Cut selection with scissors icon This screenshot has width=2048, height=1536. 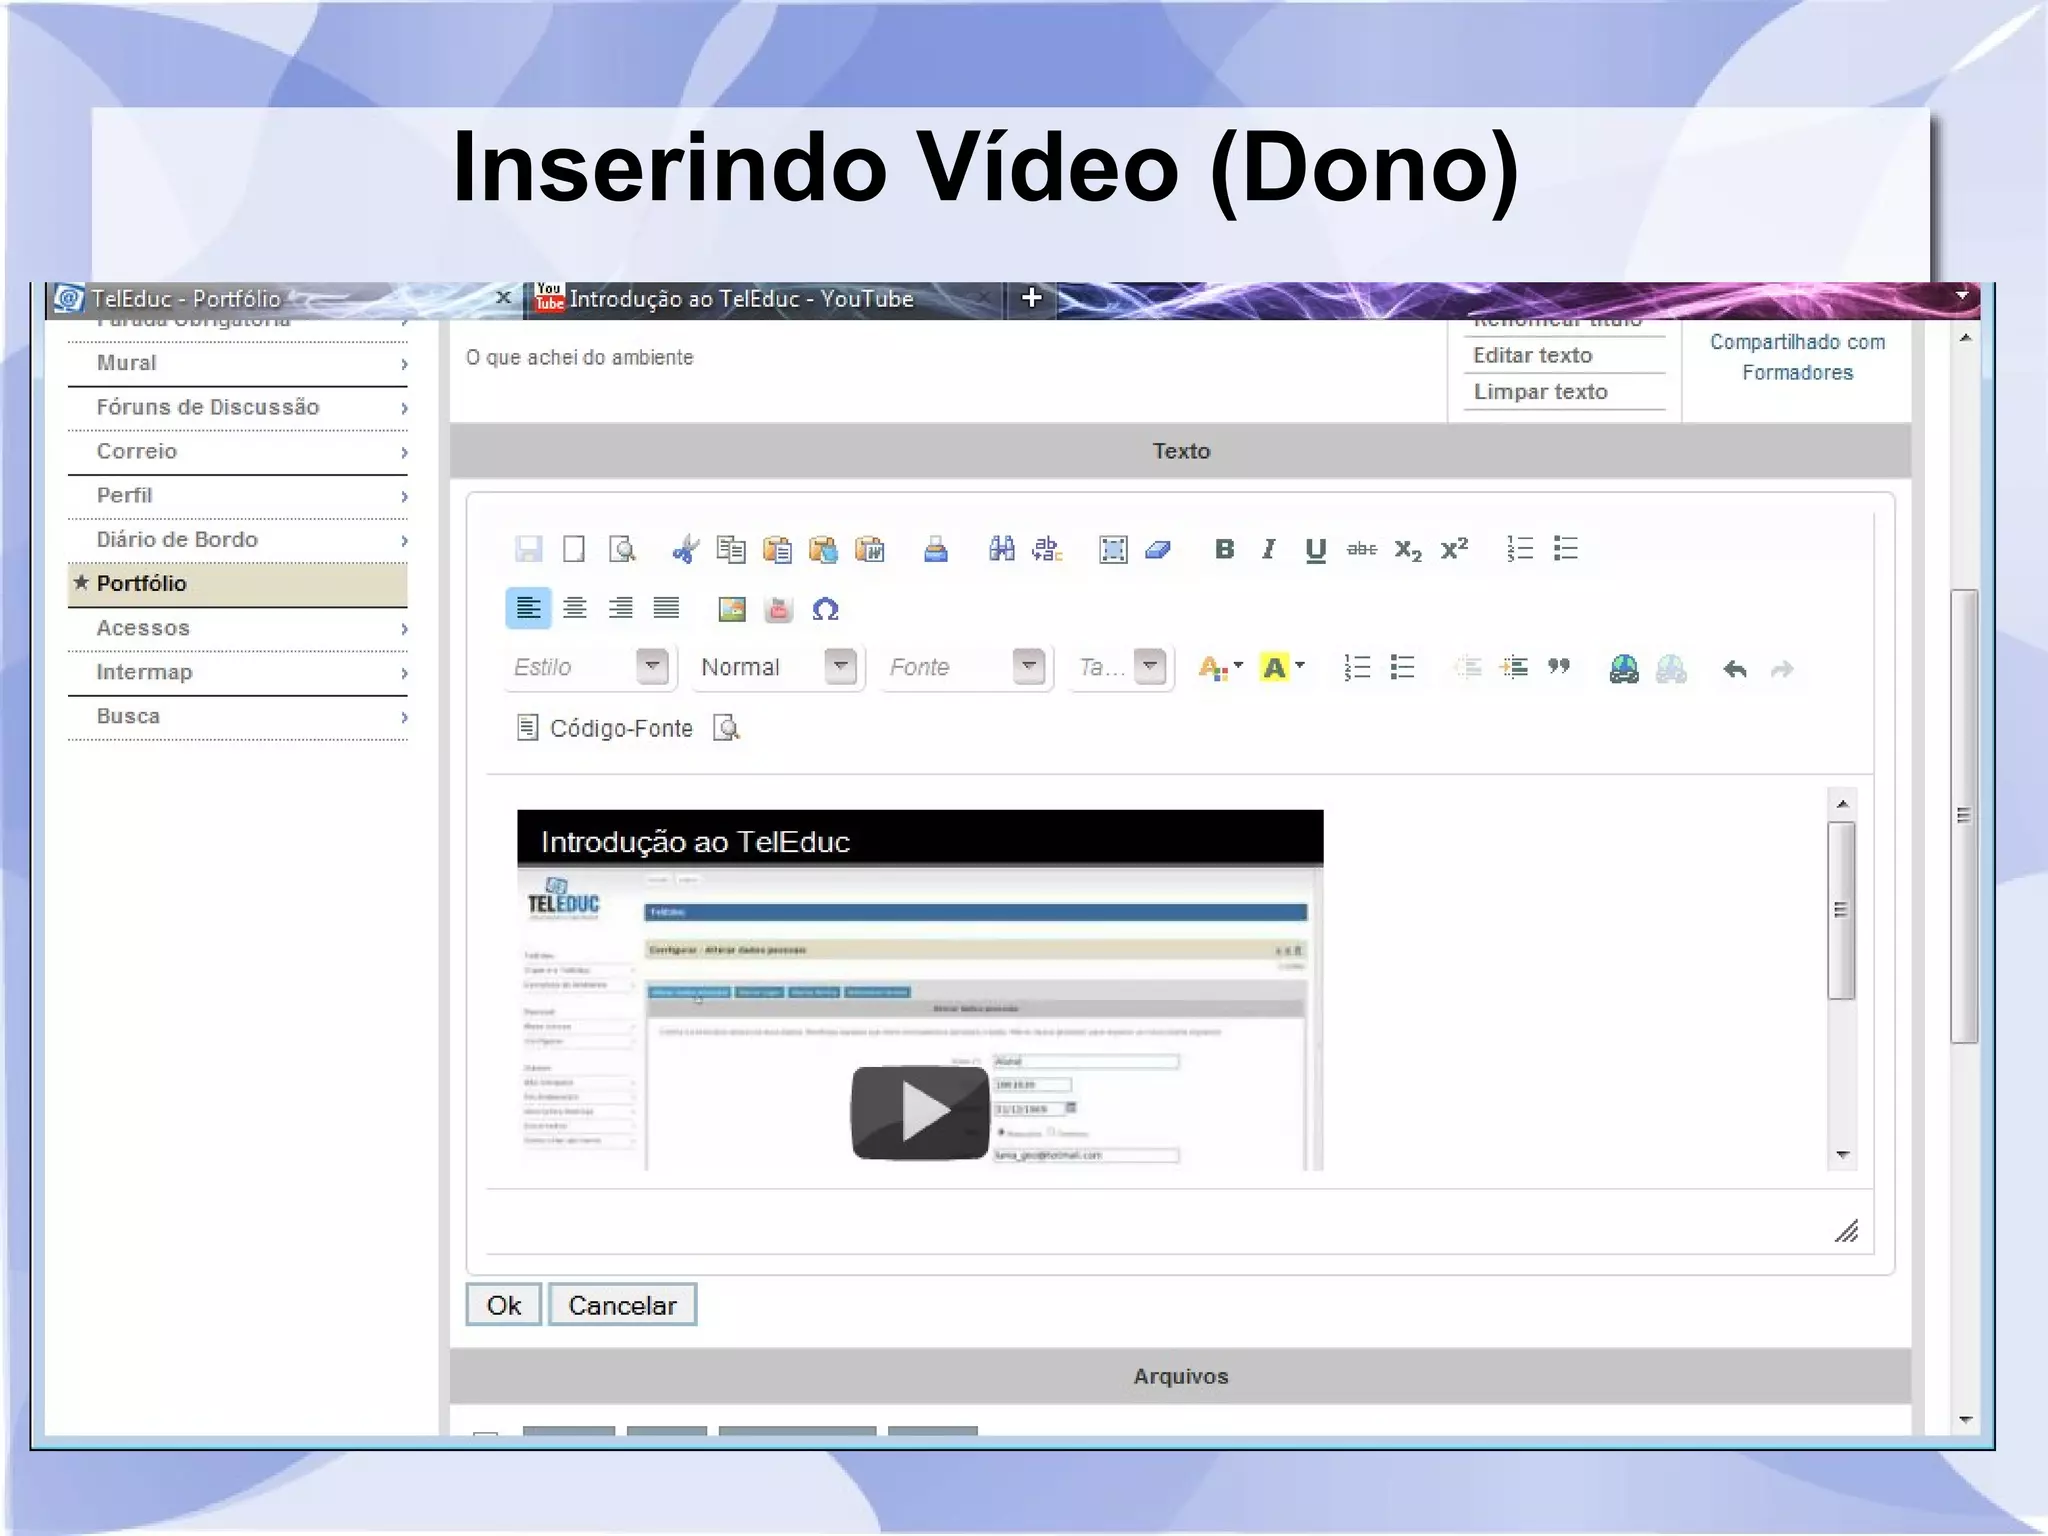coord(685,549)
